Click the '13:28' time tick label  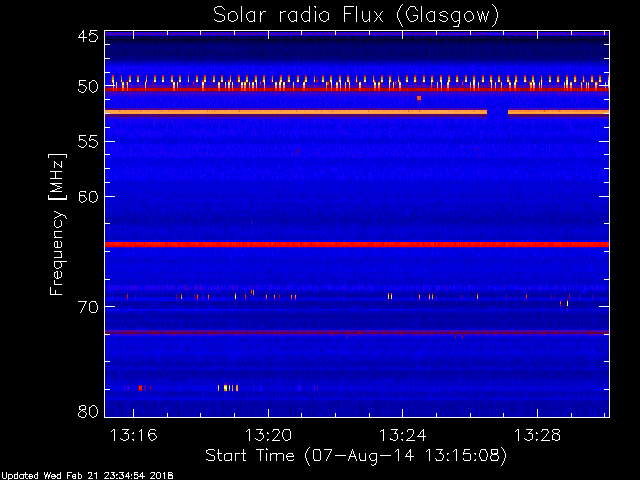point(537,435)
